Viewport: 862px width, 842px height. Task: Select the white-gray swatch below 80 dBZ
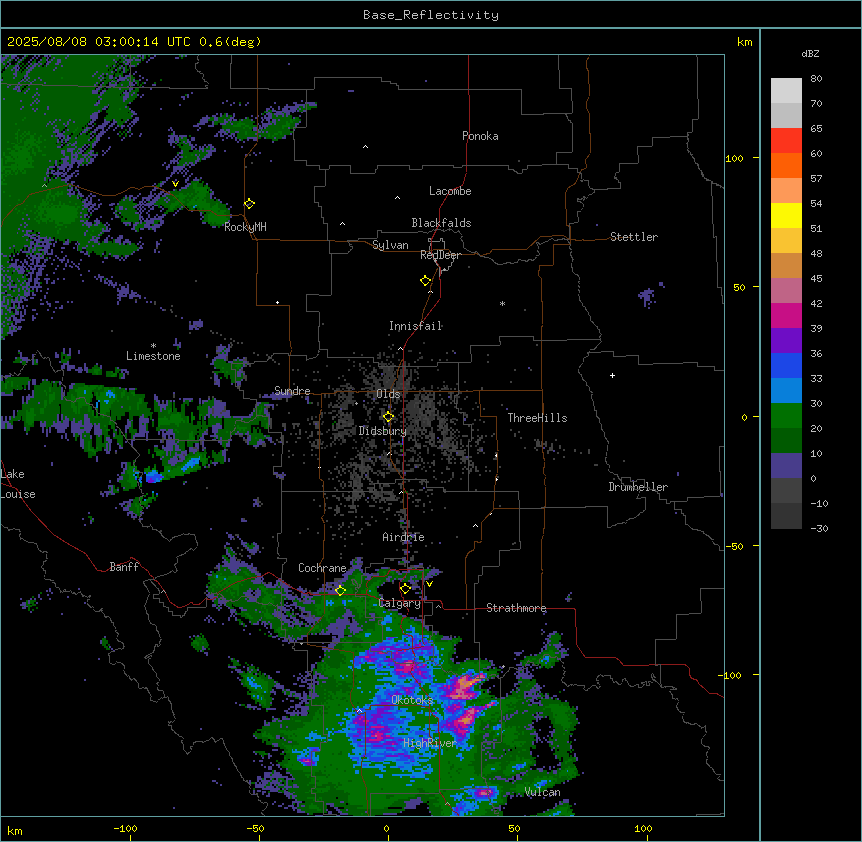(x=786, y=90)
